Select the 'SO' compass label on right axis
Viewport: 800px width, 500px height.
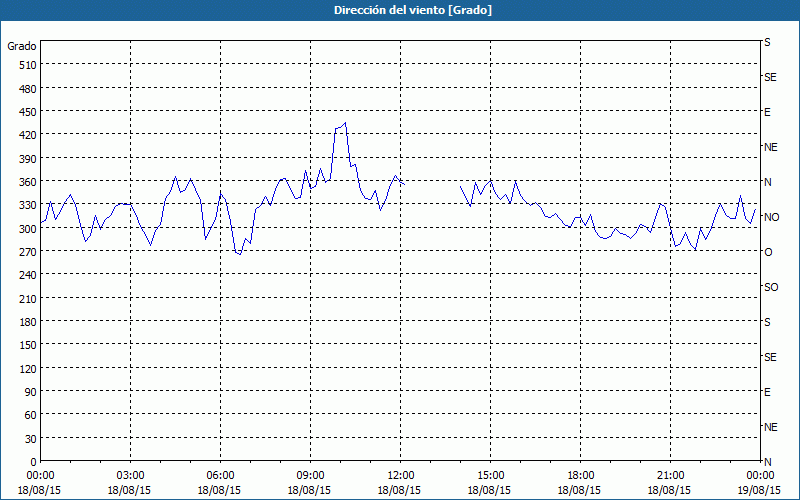click(771, 287)
